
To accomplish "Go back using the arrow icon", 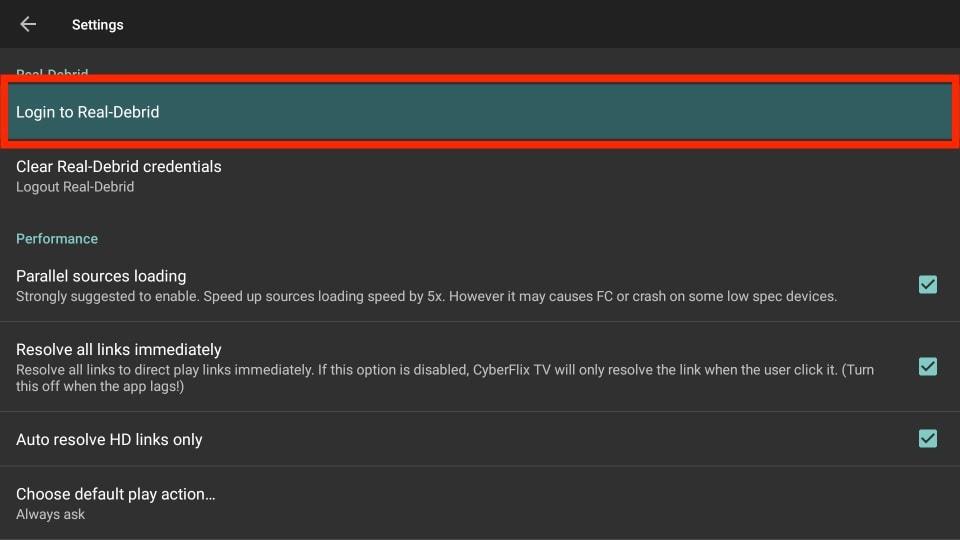I will [x=28, y=24].
